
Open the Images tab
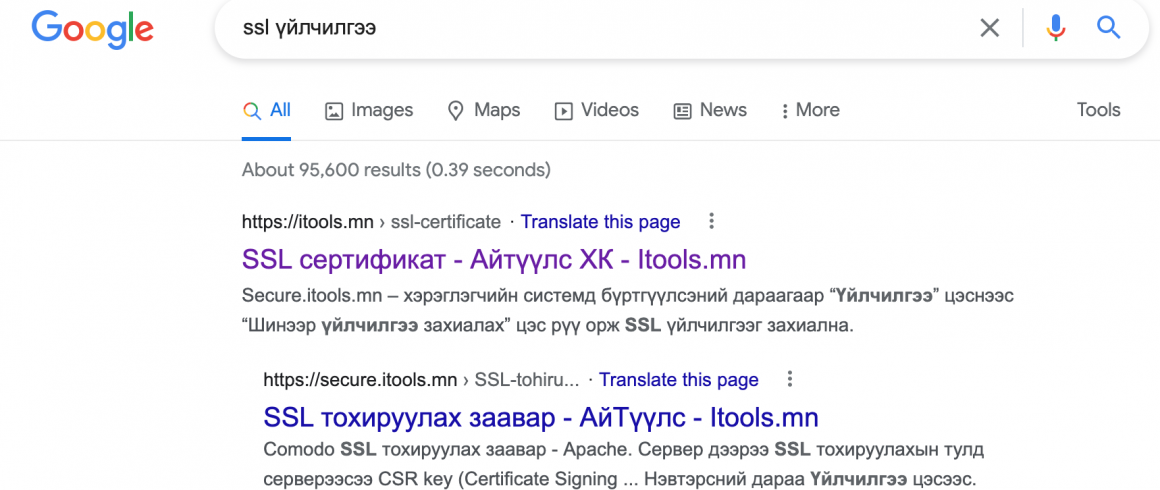click(x=369, y=110)
